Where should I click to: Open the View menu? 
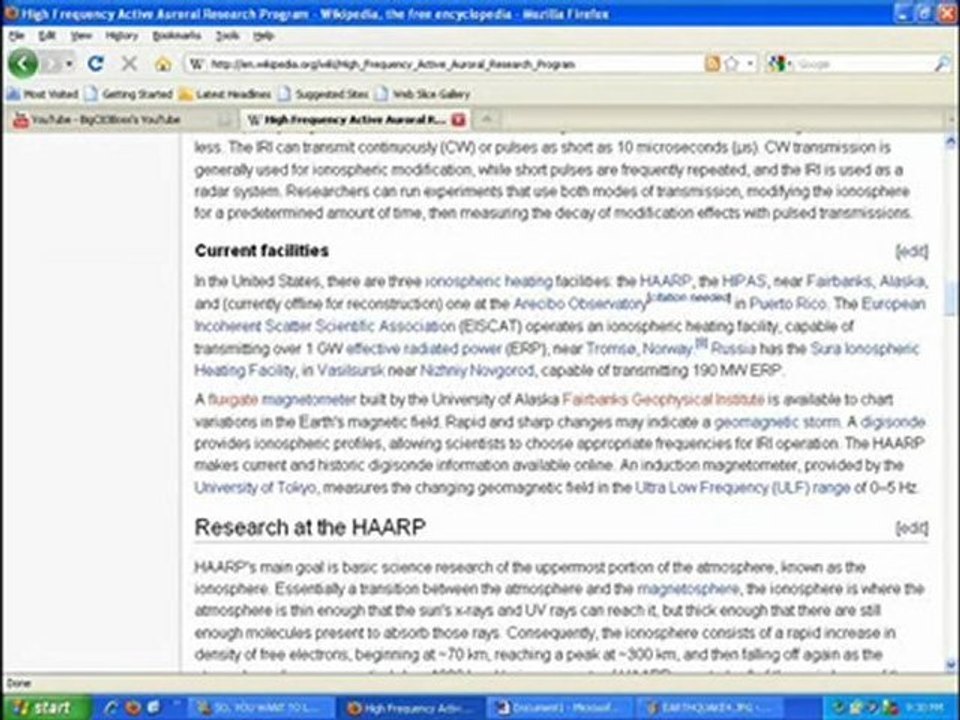pos(81,36)
